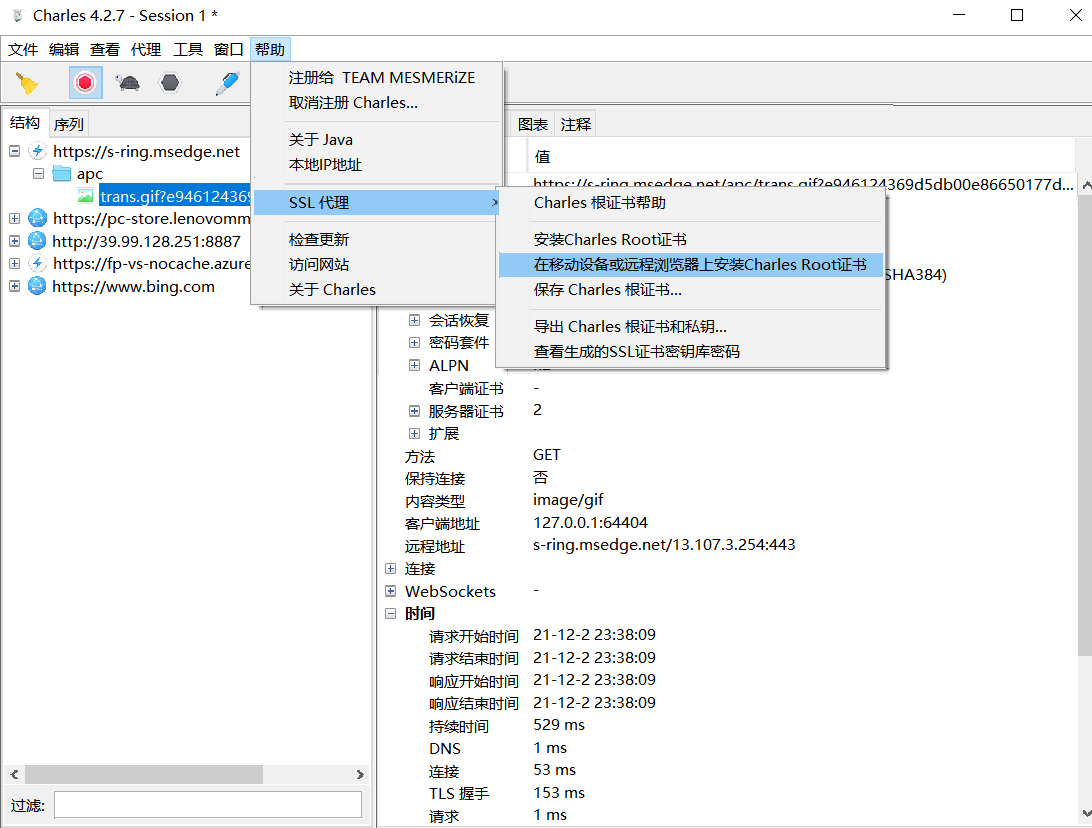Click right arrow of tree horizontal scrollbar
Viewport: 1092px width, 828px height.
coord(360,774)
